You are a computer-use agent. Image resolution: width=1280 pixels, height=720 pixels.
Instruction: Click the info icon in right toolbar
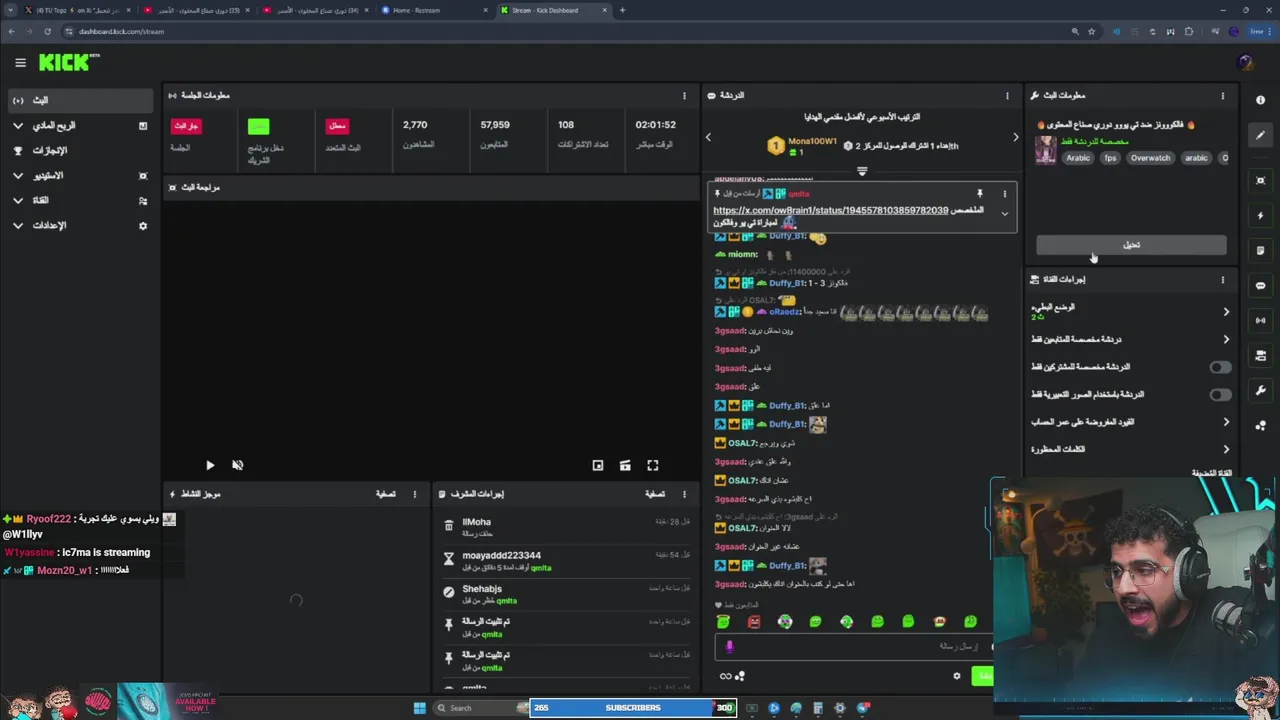(1260, 100)
